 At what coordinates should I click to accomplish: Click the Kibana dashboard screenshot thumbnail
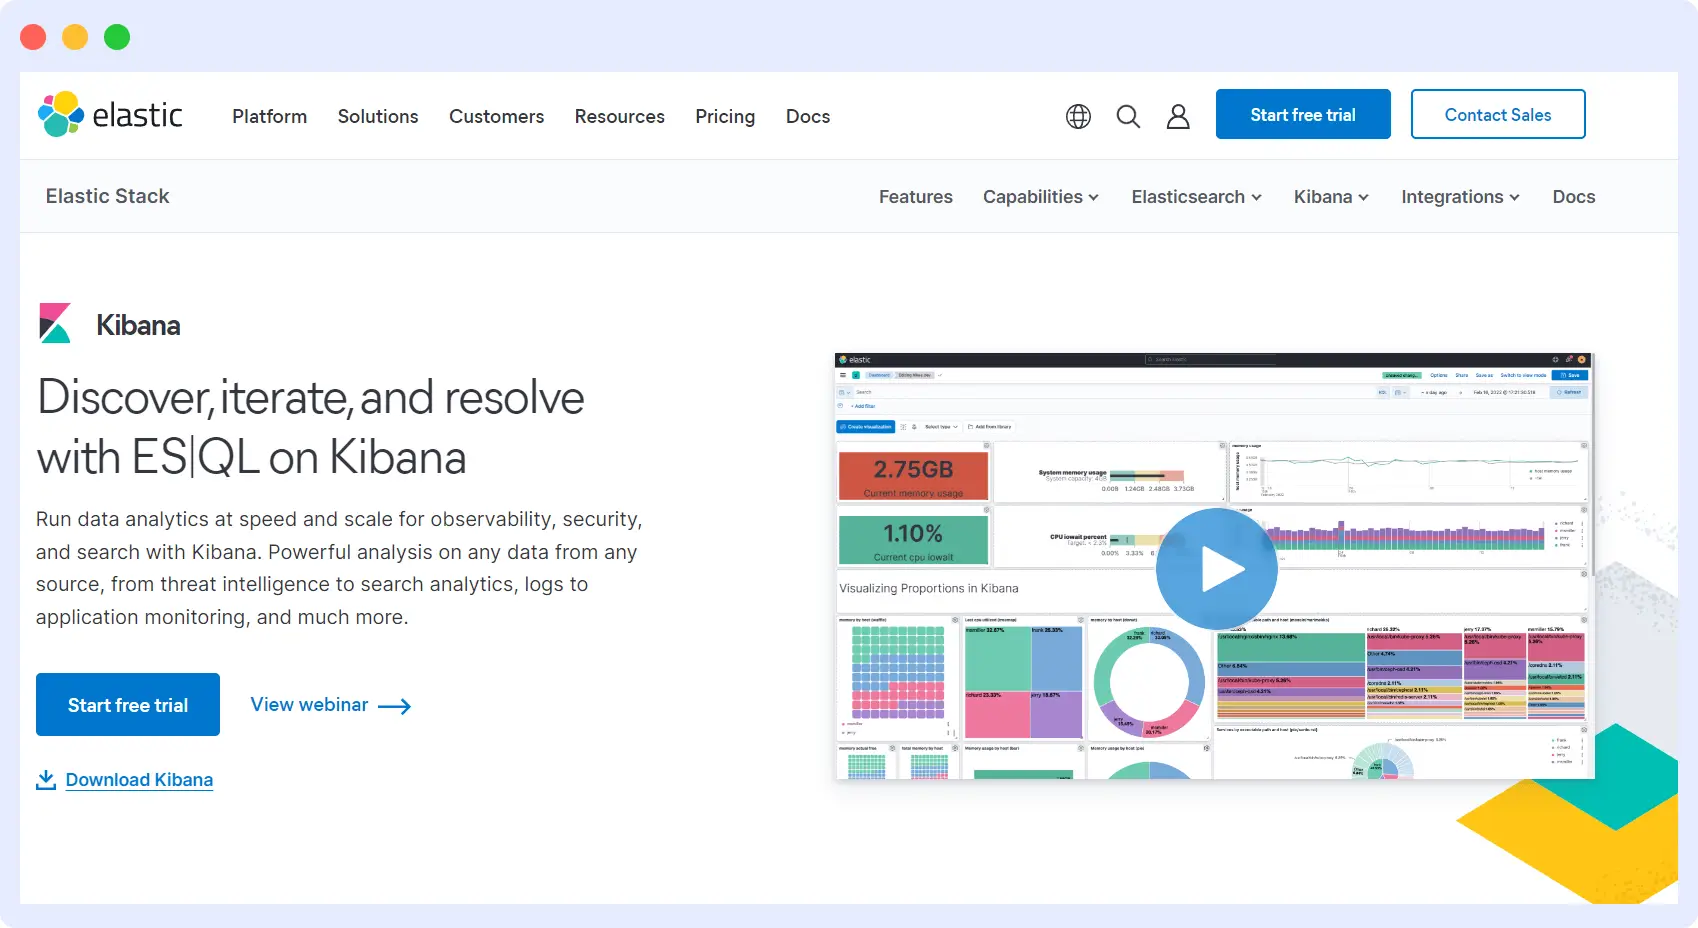[1215, 566]
